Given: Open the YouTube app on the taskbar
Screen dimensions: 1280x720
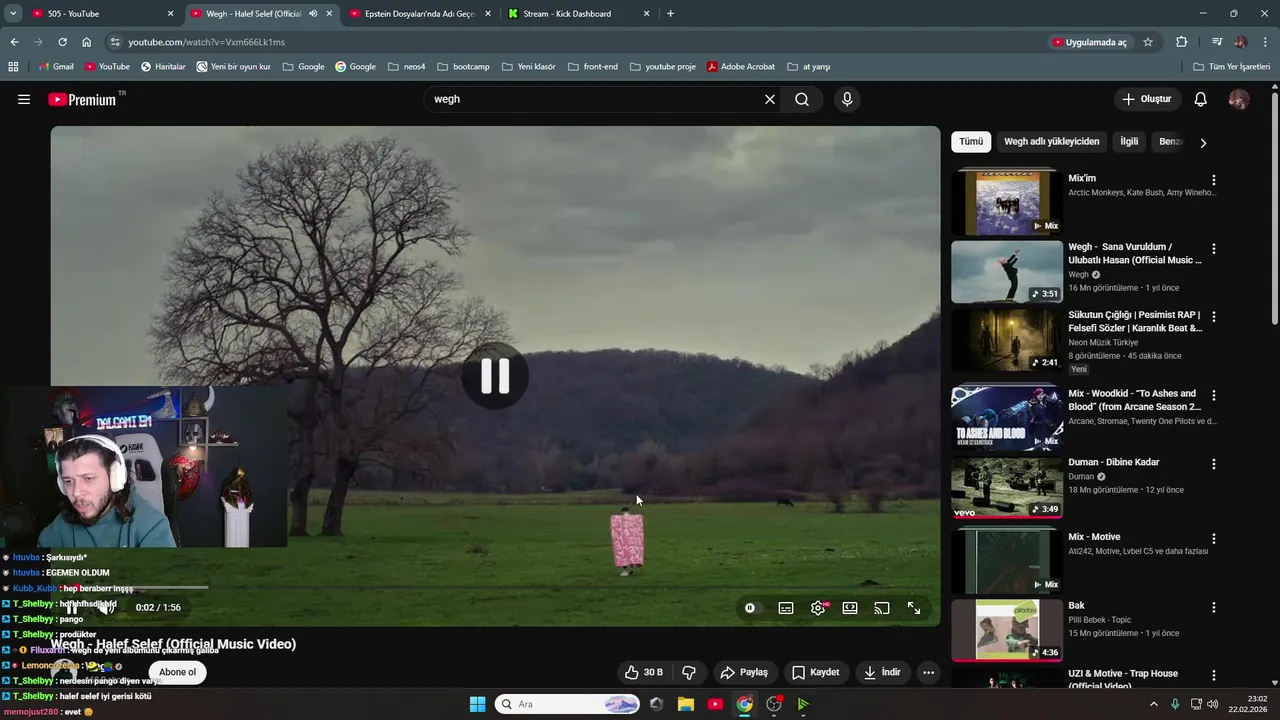Looking at the screenshot, I should [715, 704].
